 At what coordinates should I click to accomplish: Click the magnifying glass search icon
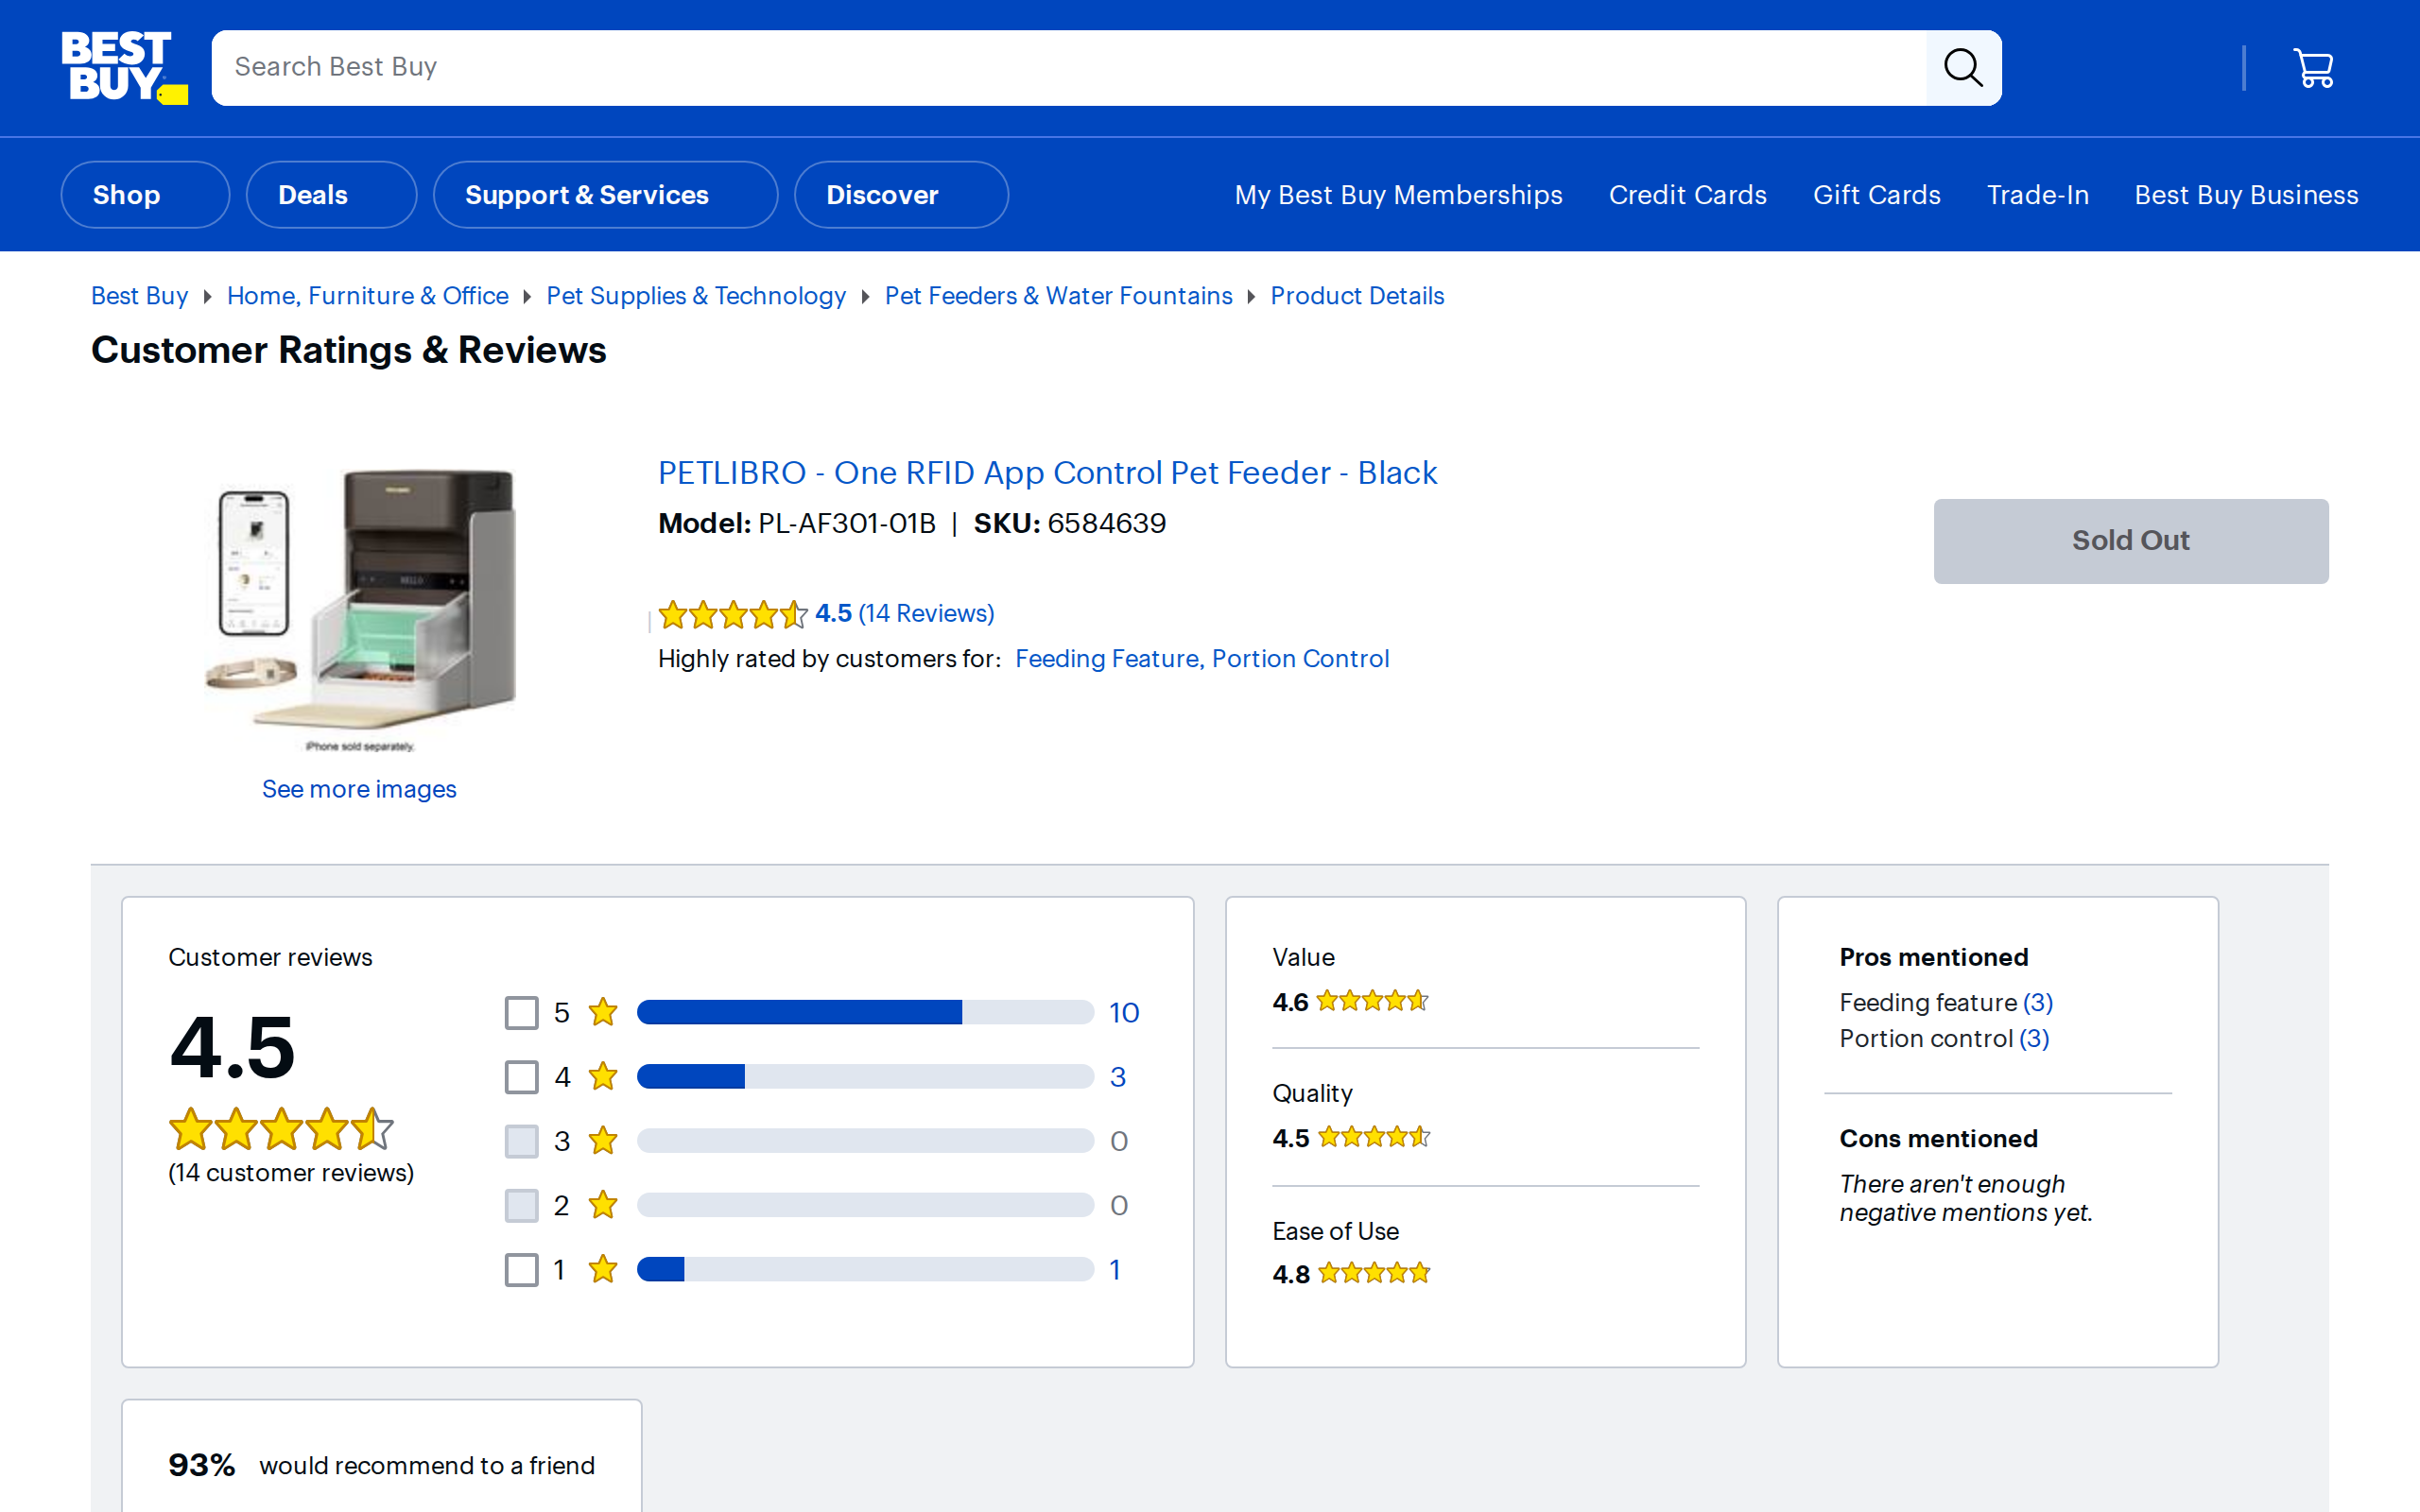tap(1963, 68)
